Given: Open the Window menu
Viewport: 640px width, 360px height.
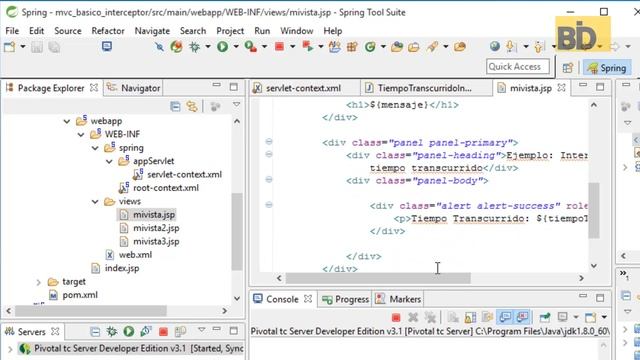Looking at the screenshot, I should click(297, 31).
